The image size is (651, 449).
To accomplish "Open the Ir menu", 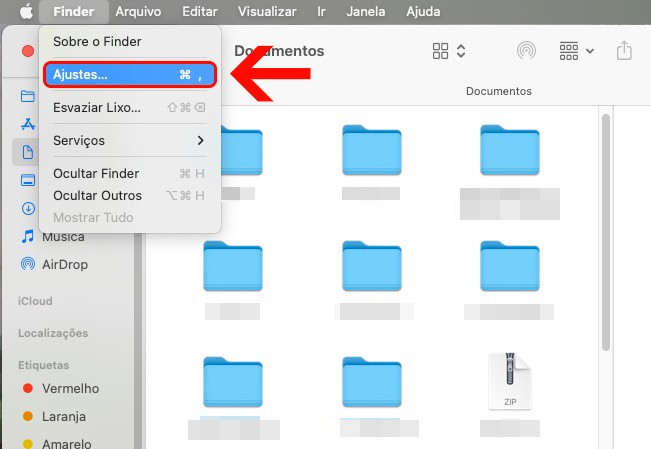I will click(x=321, y=12).
